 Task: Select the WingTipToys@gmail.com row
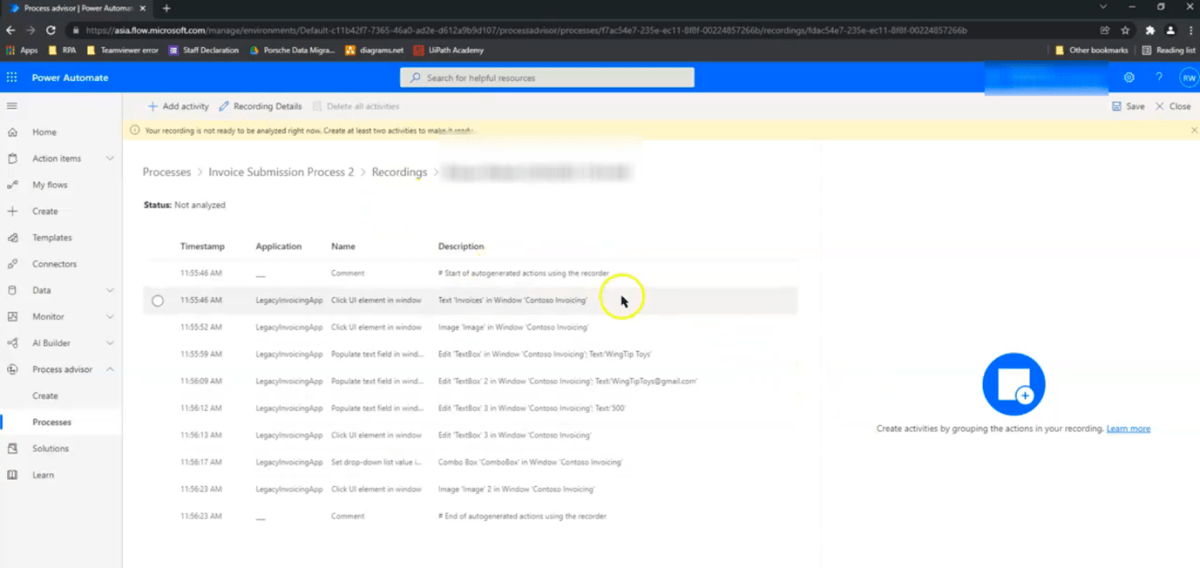pos(470,381)
